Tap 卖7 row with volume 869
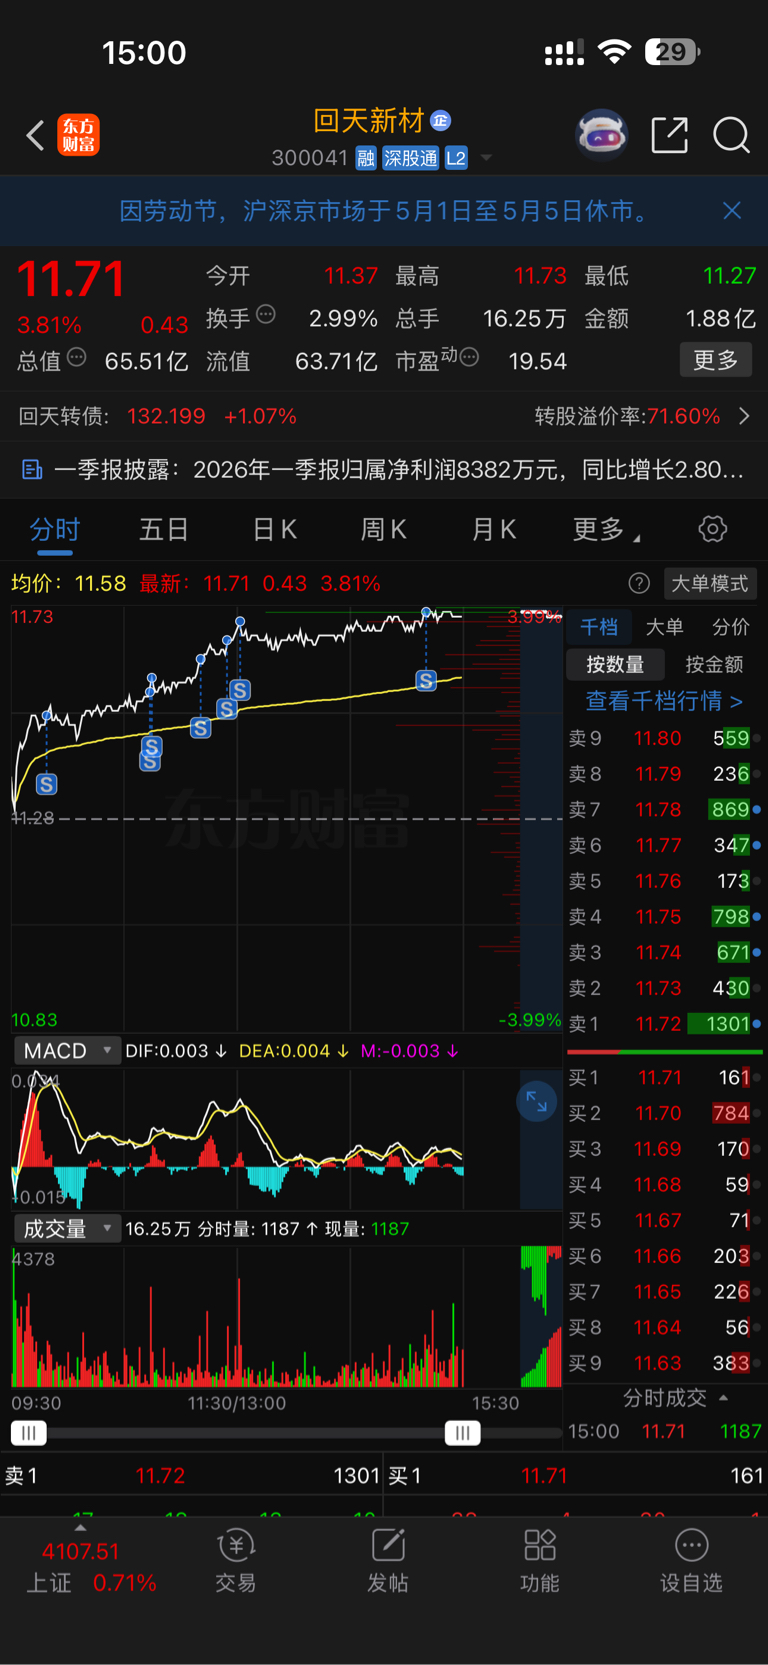The height and width of the screenshot is (1665, 768). [x=664, y=810]
